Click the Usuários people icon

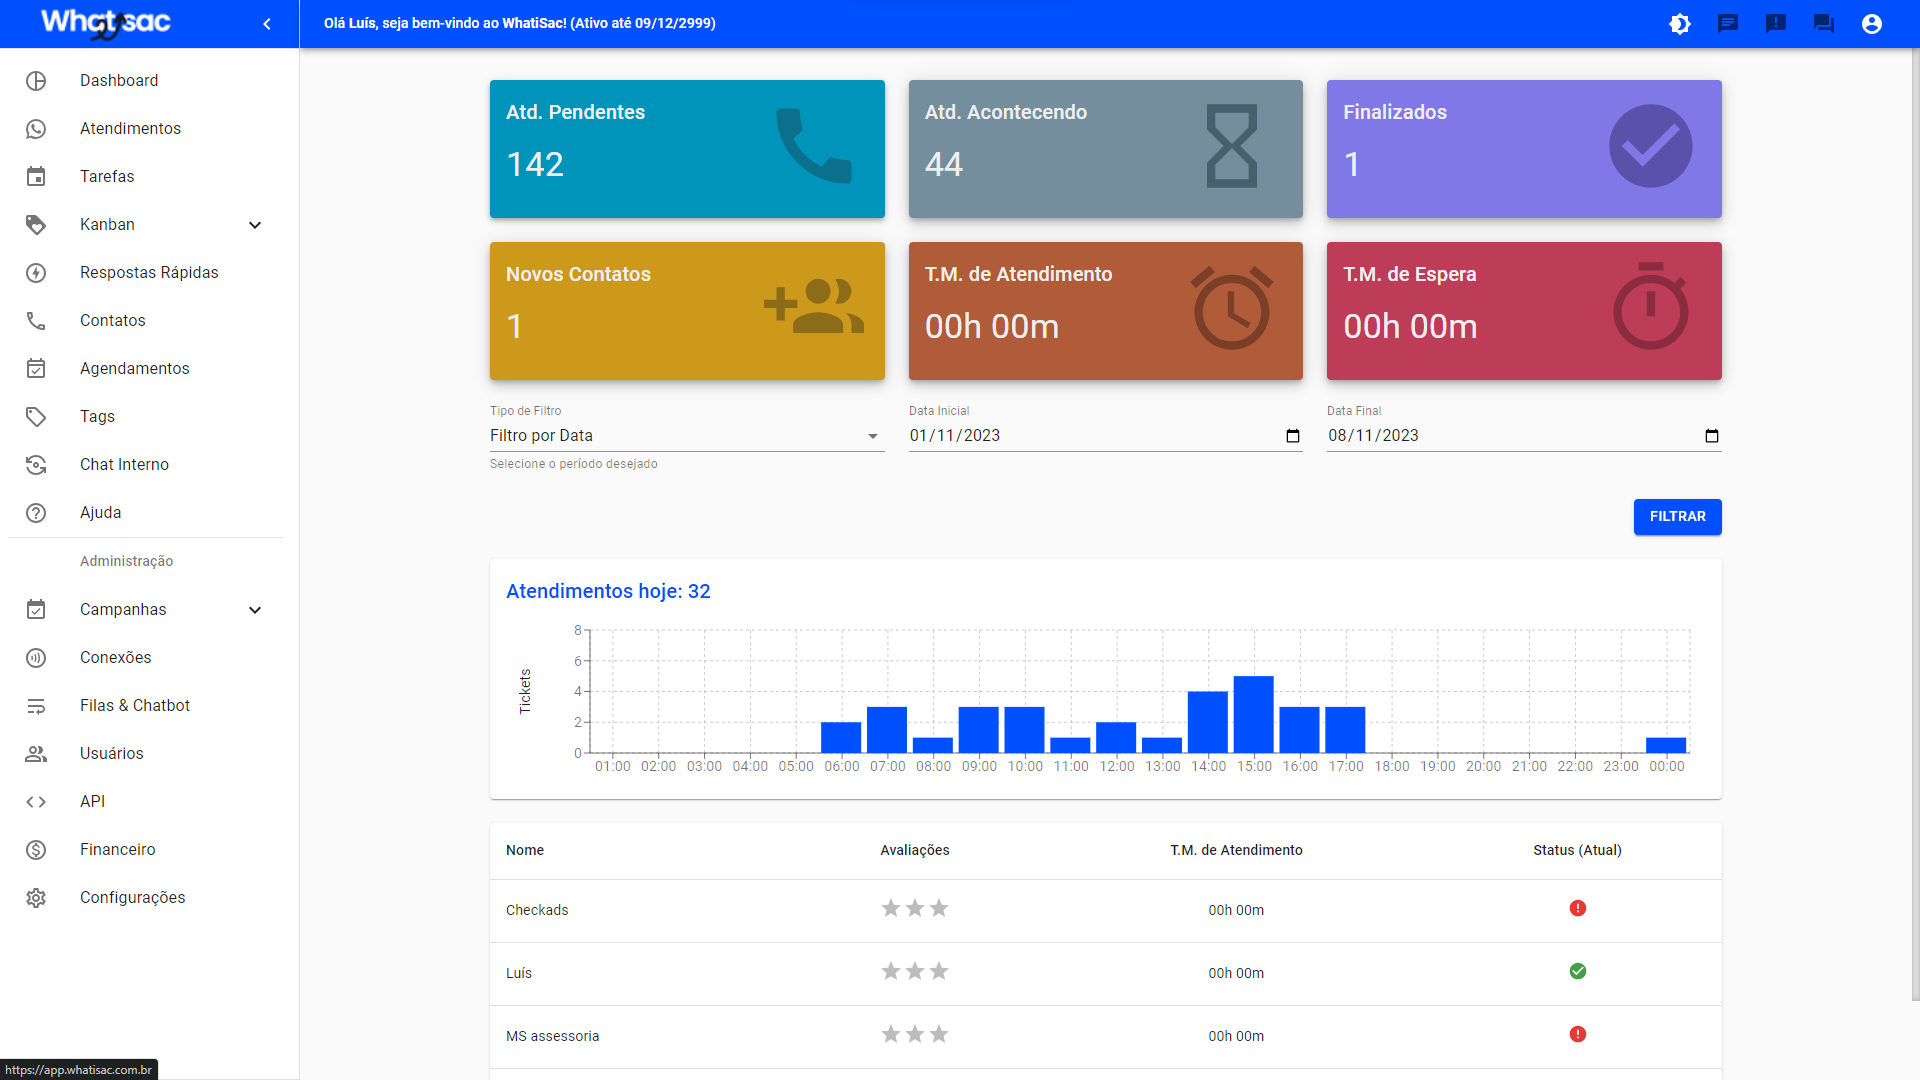[36, 754]
